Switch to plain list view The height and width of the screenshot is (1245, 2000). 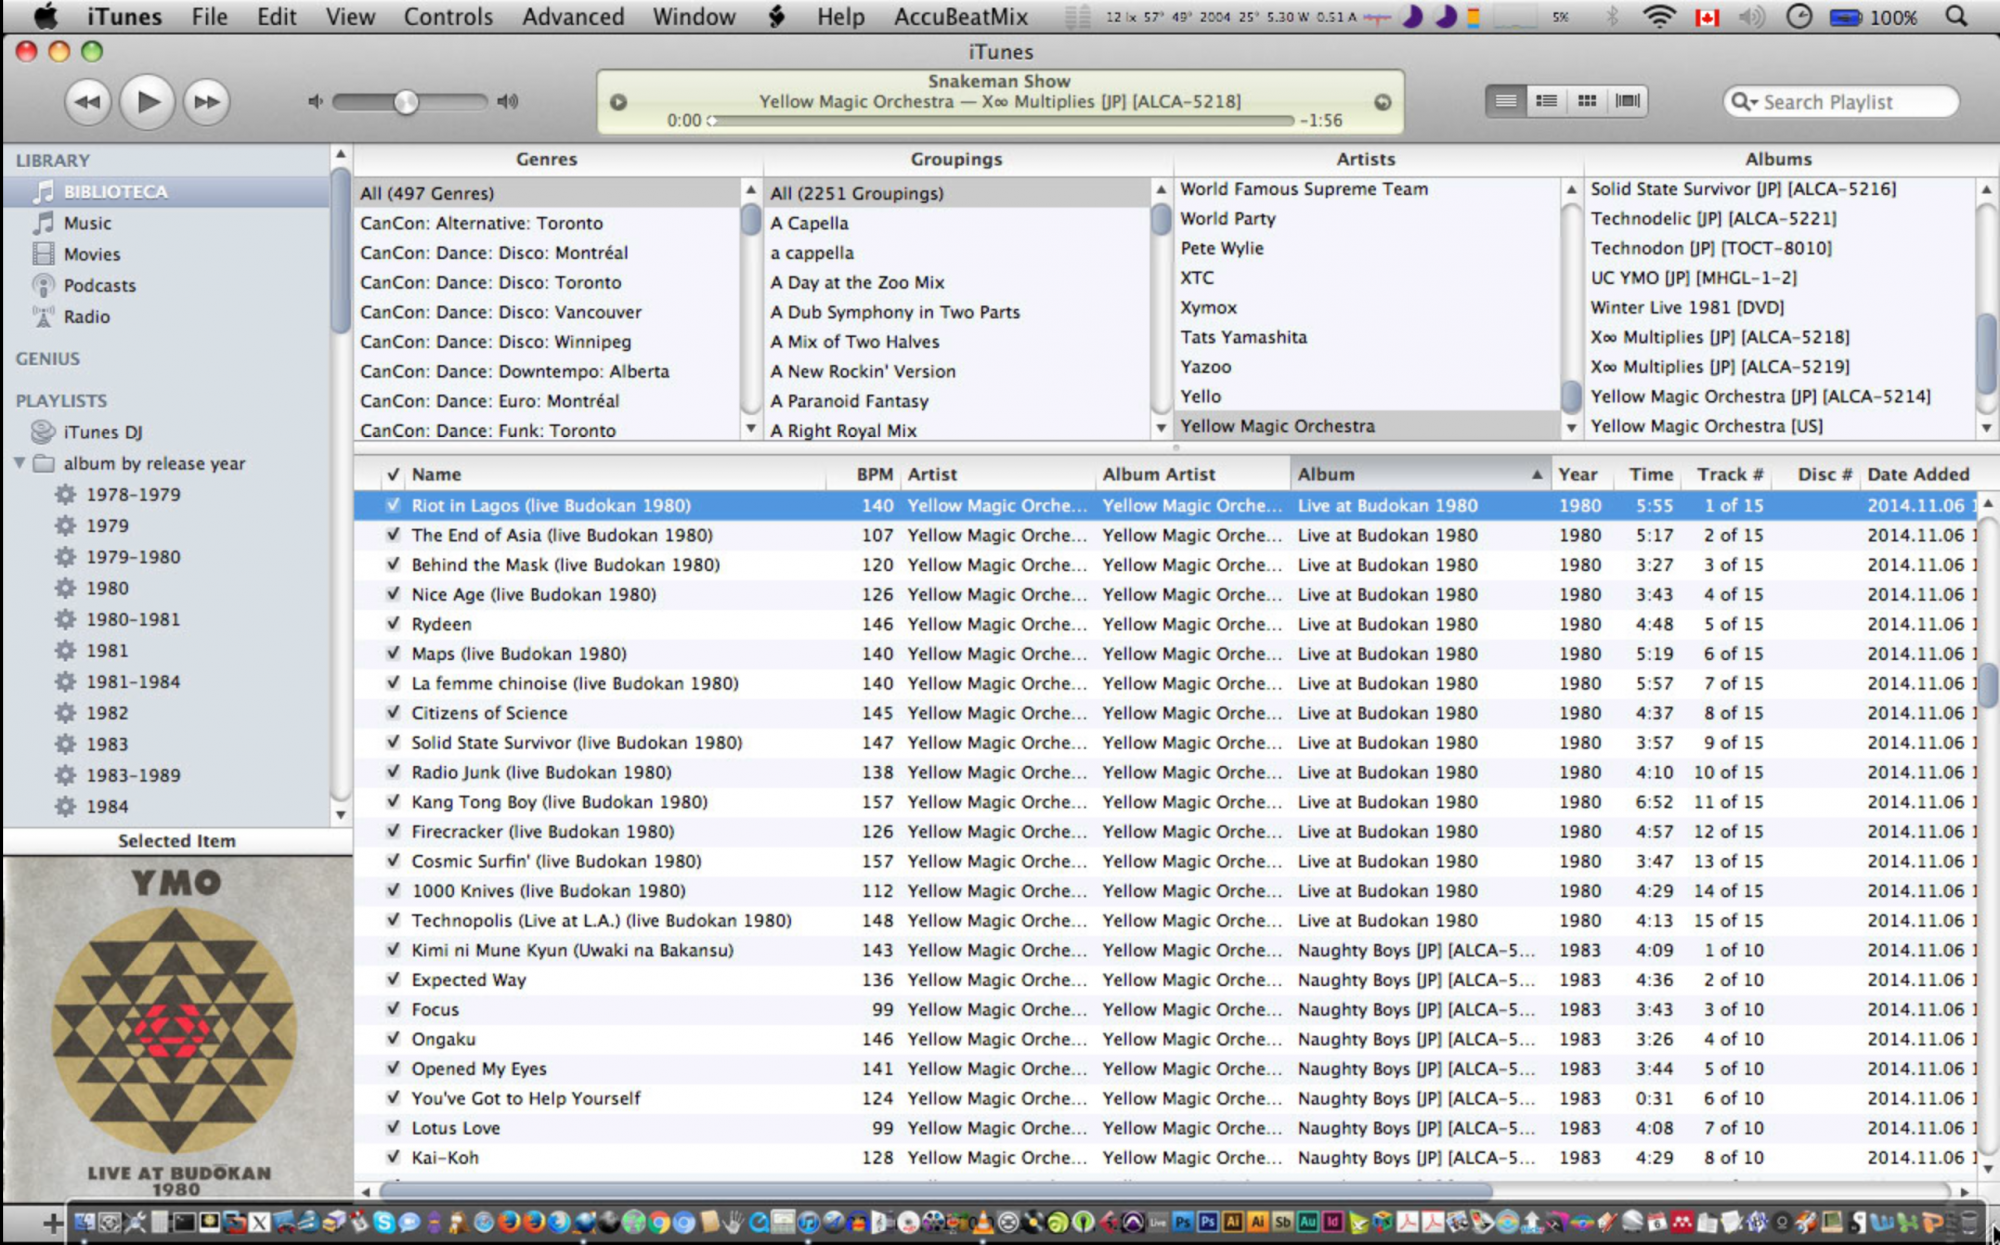click(x=1506, y=101)
